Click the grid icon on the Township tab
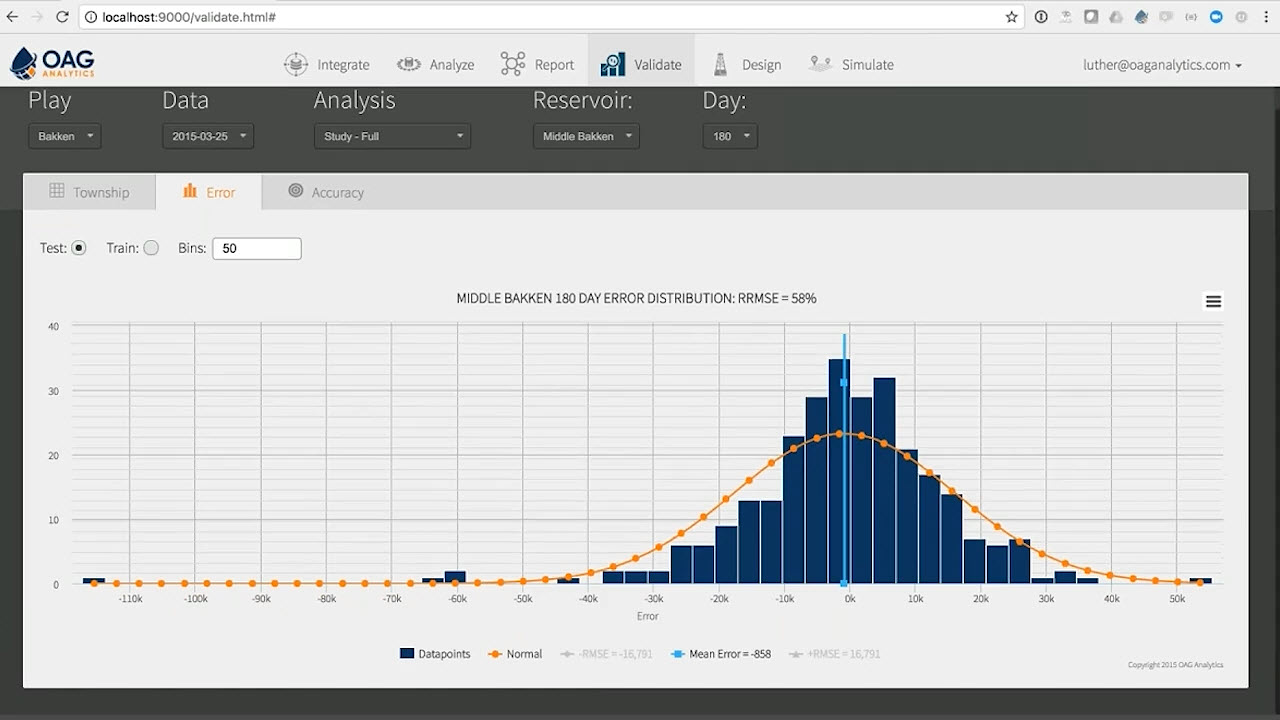The image size is (1280, 720). (57, 191)
